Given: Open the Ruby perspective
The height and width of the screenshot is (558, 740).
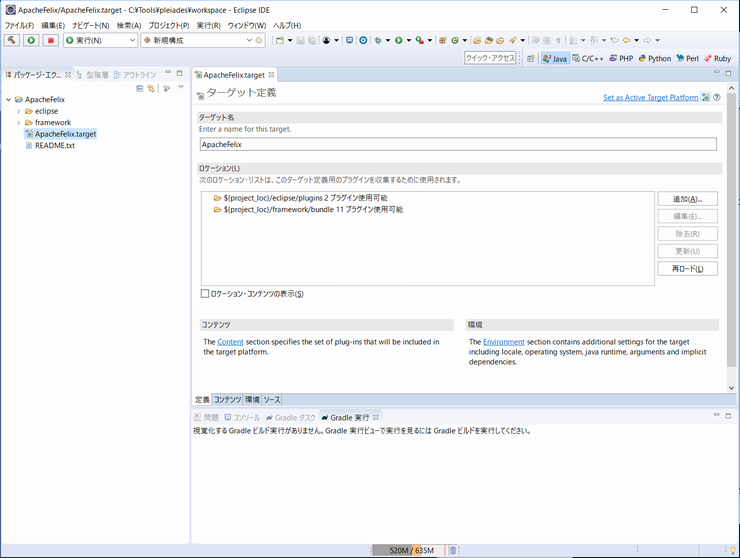Looking at the screenshot, I should click(716, 59).
